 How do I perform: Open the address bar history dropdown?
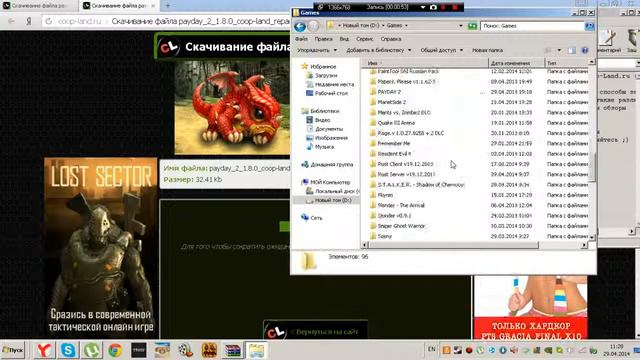pyautogui.click(x=461, y=26)
